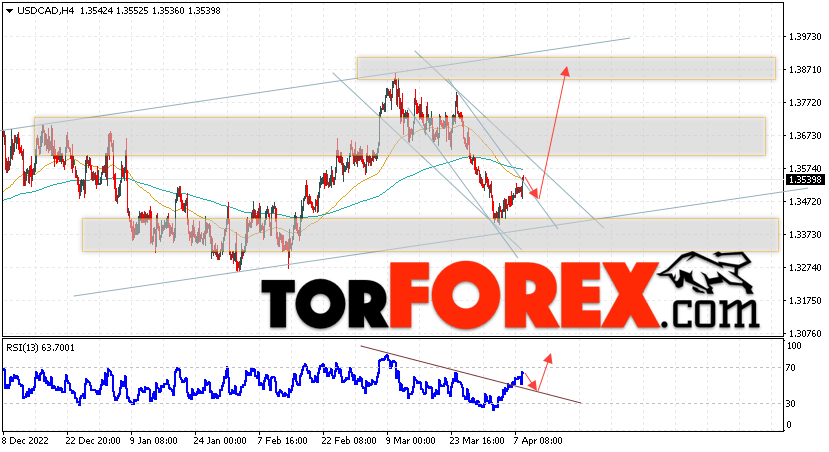This screenshot has height=452, width=829.
Task: Click the 9 Mar 00:00 time label
Action: [411, 440]
